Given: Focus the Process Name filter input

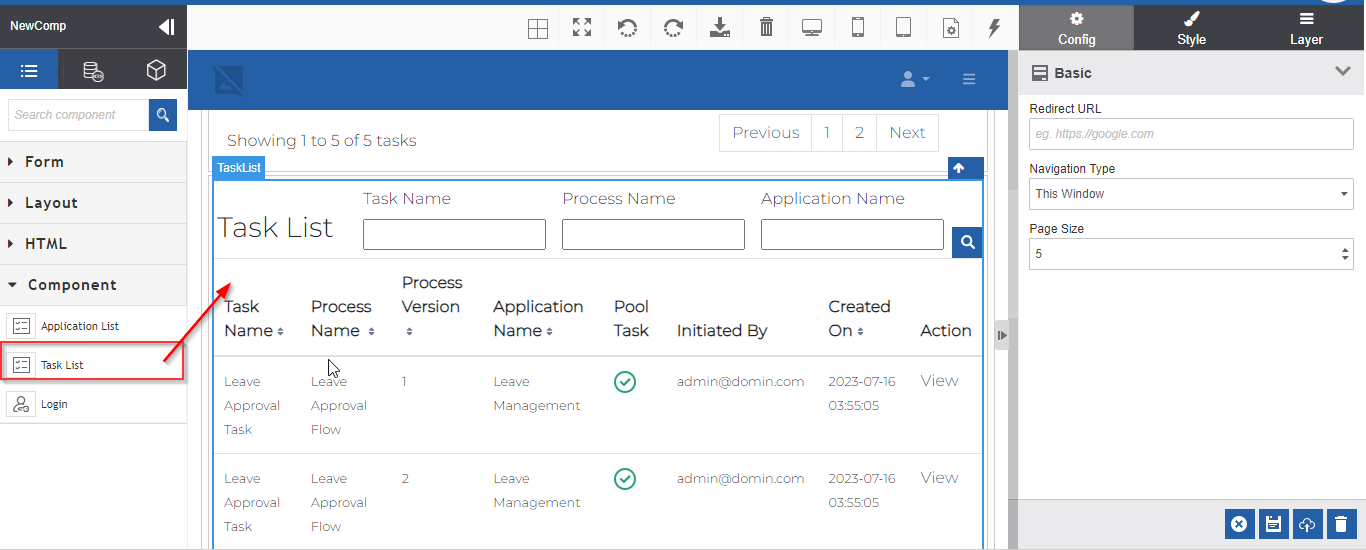Looking at the screenshot, I should [653, 234].
